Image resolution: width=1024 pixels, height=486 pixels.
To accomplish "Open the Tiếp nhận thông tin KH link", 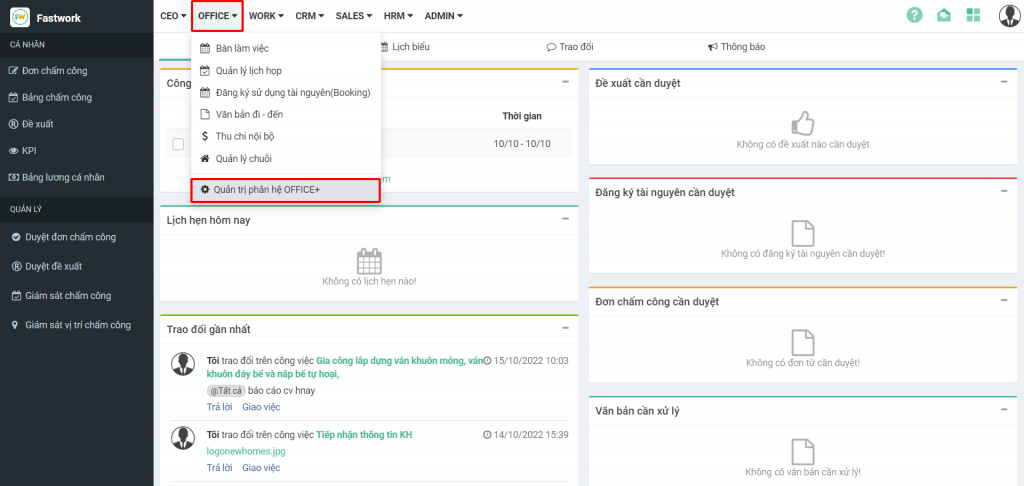I will 364,435.
